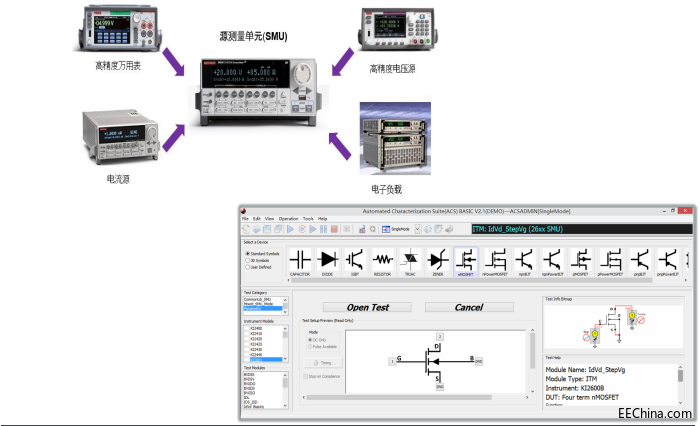Select the nMOSFET device icon
This screenshot has height=426, width=700.
pyautogui.click(x=466, y=260)
